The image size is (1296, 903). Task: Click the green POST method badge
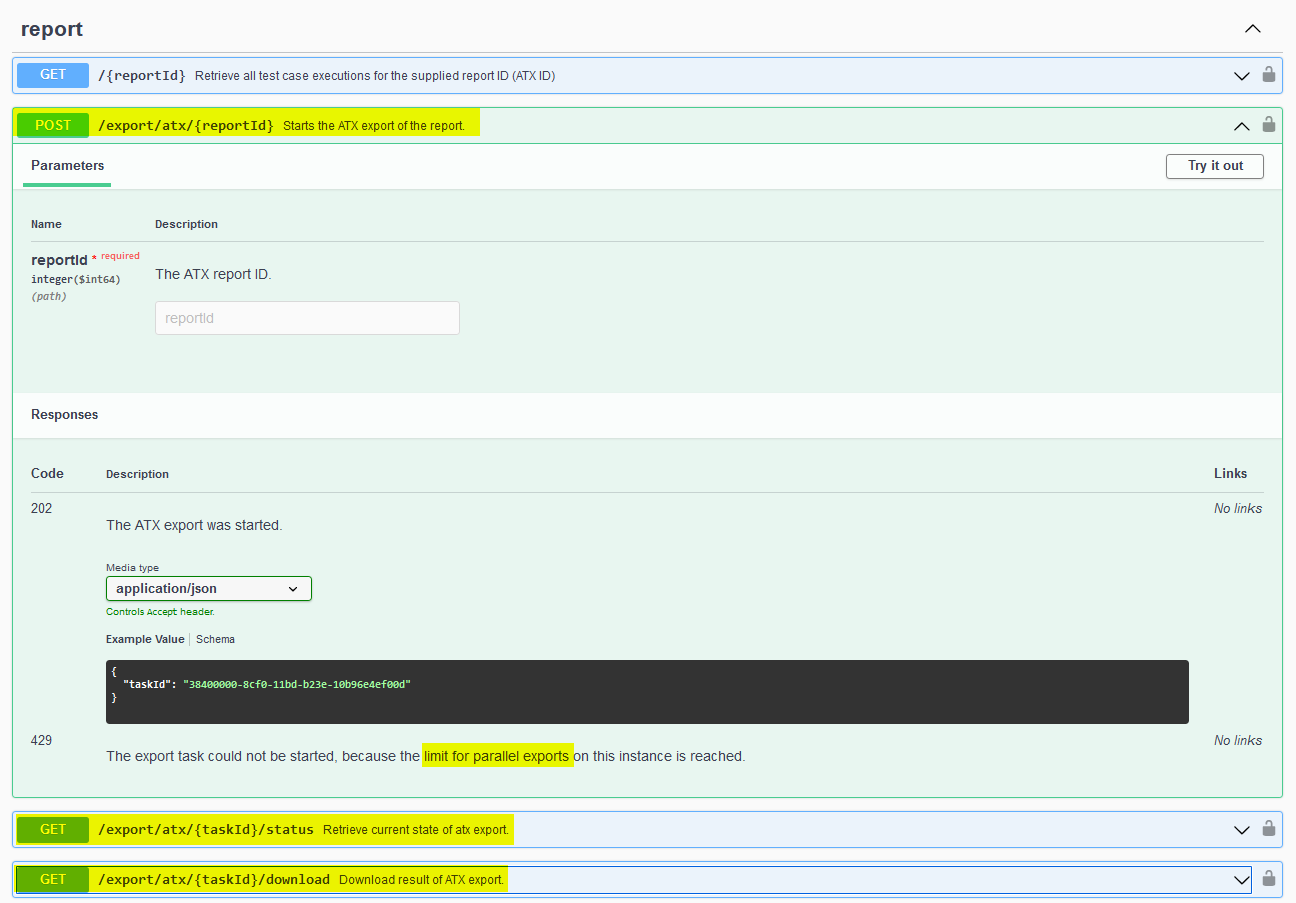(53, 125)
